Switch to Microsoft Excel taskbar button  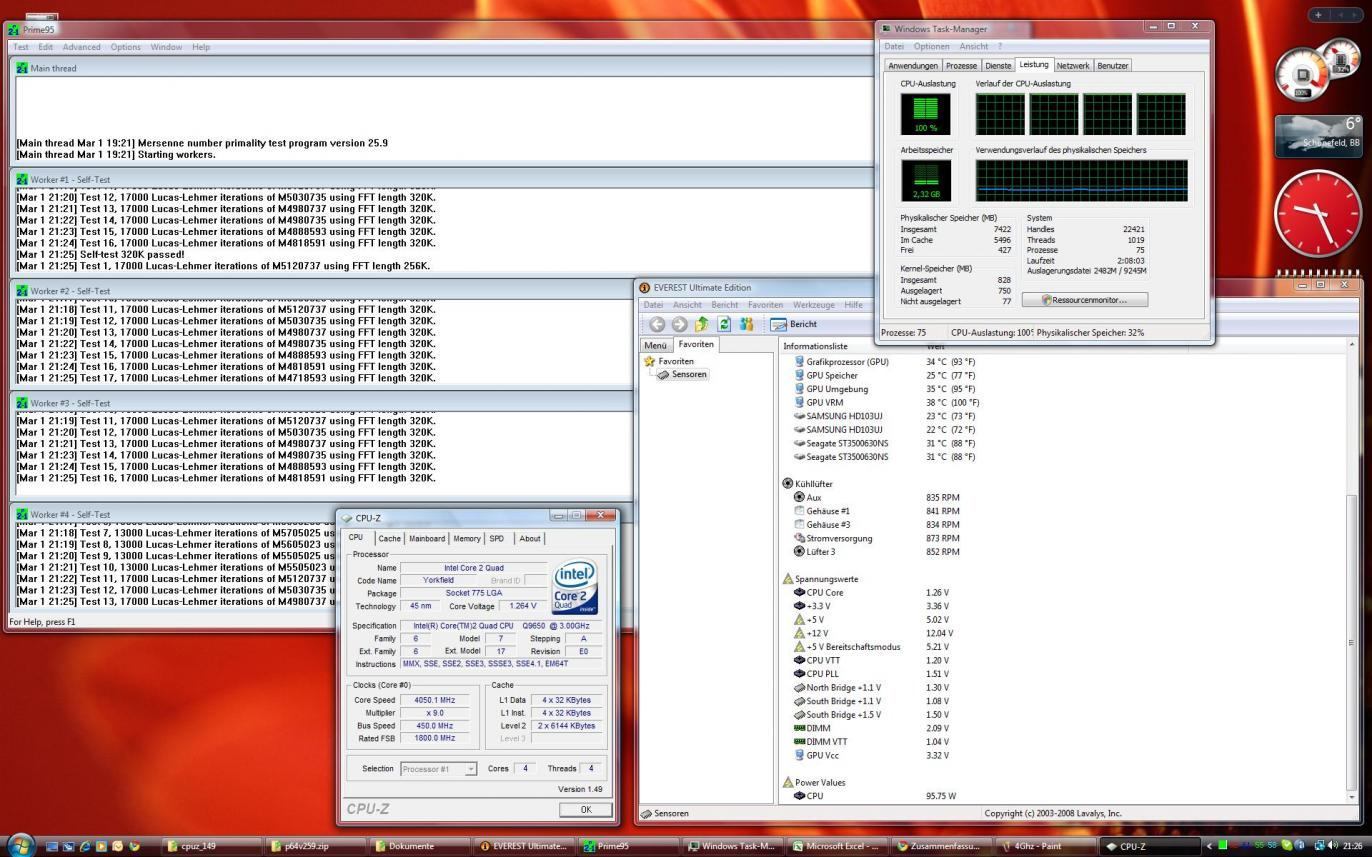(838, 846)
